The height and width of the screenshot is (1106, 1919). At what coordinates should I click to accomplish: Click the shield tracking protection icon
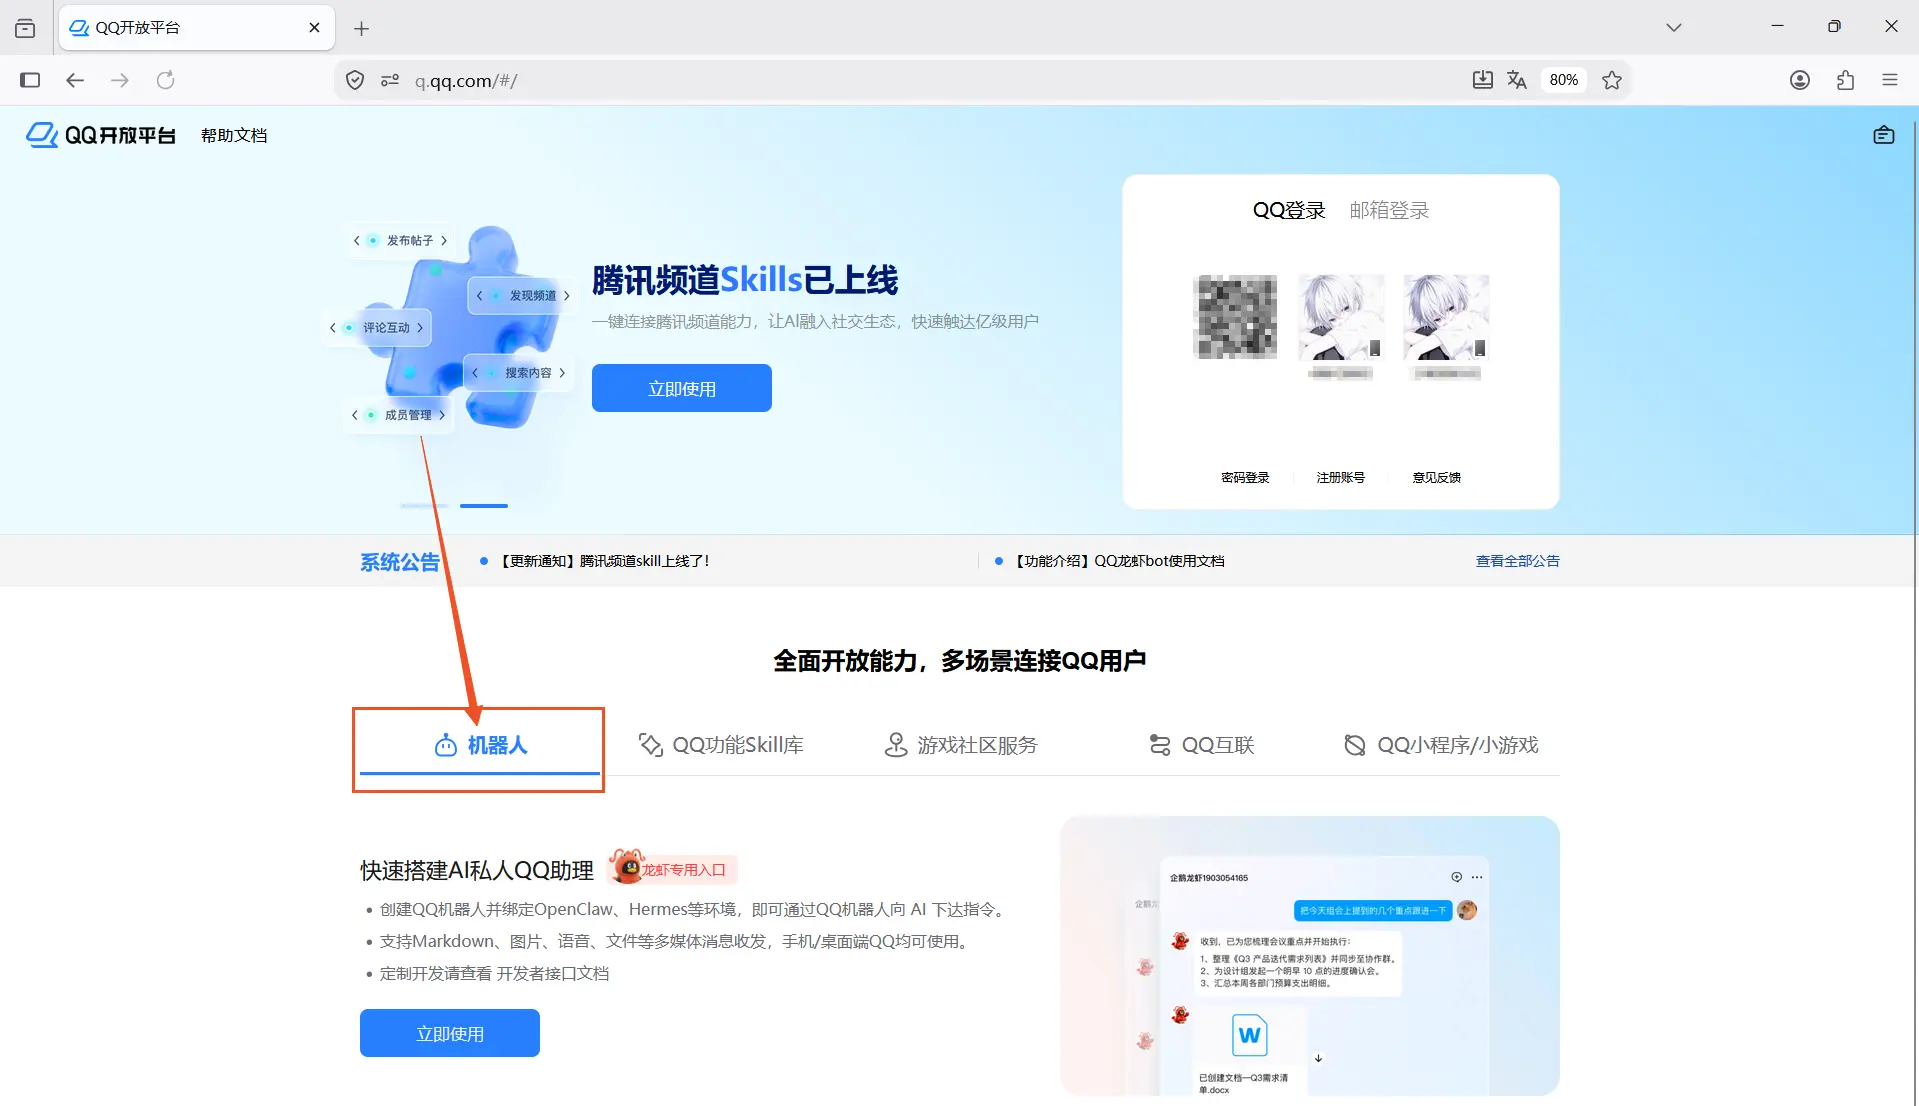point(355,80)
